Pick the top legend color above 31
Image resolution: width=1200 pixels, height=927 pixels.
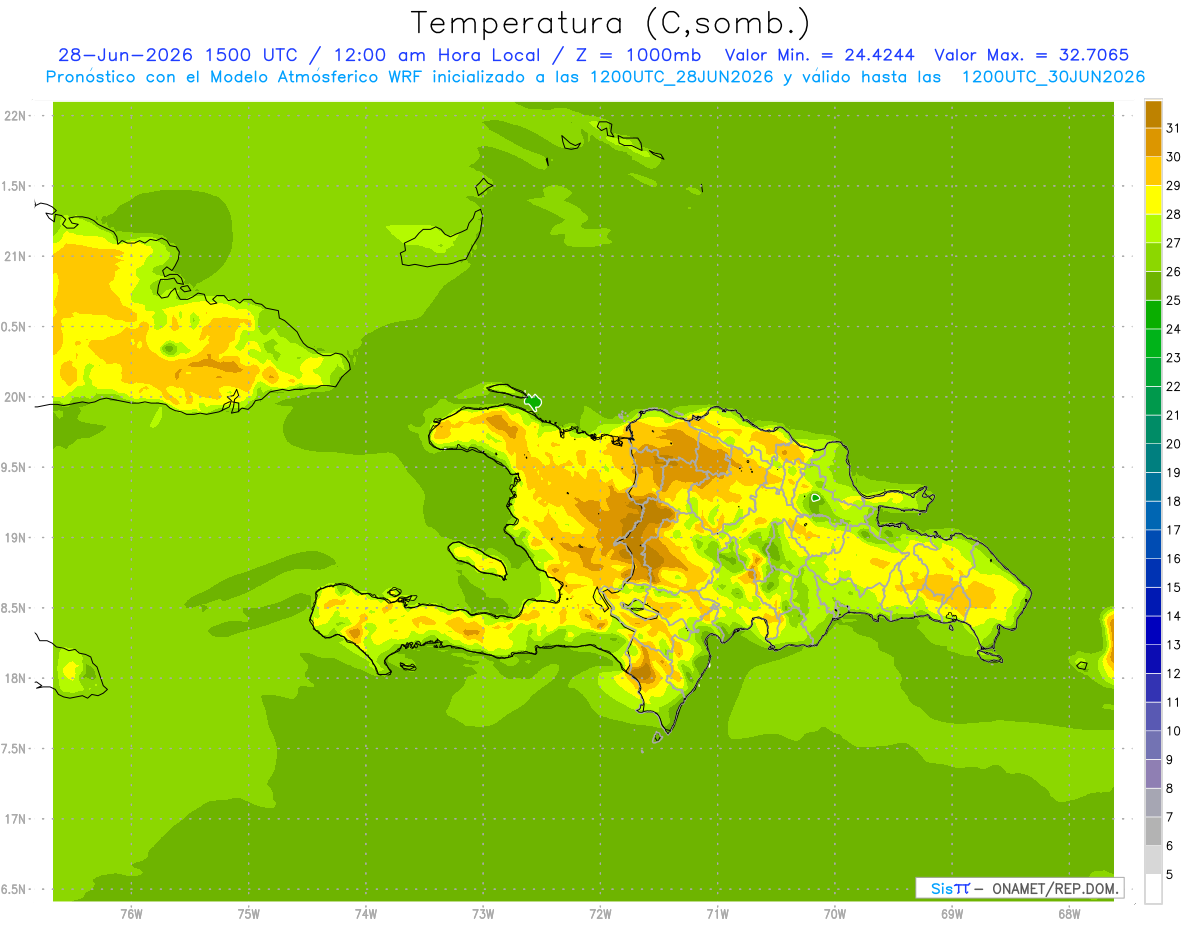pyautogui.click(x=1153, y=114)
